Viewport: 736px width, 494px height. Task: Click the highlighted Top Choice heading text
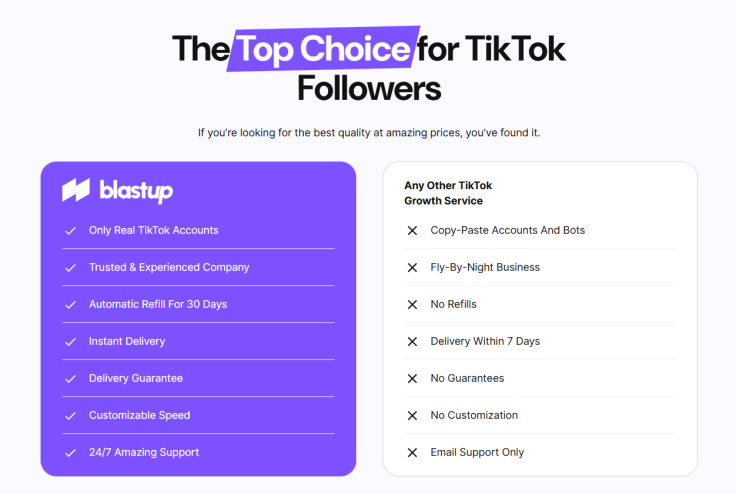(323, 49)
